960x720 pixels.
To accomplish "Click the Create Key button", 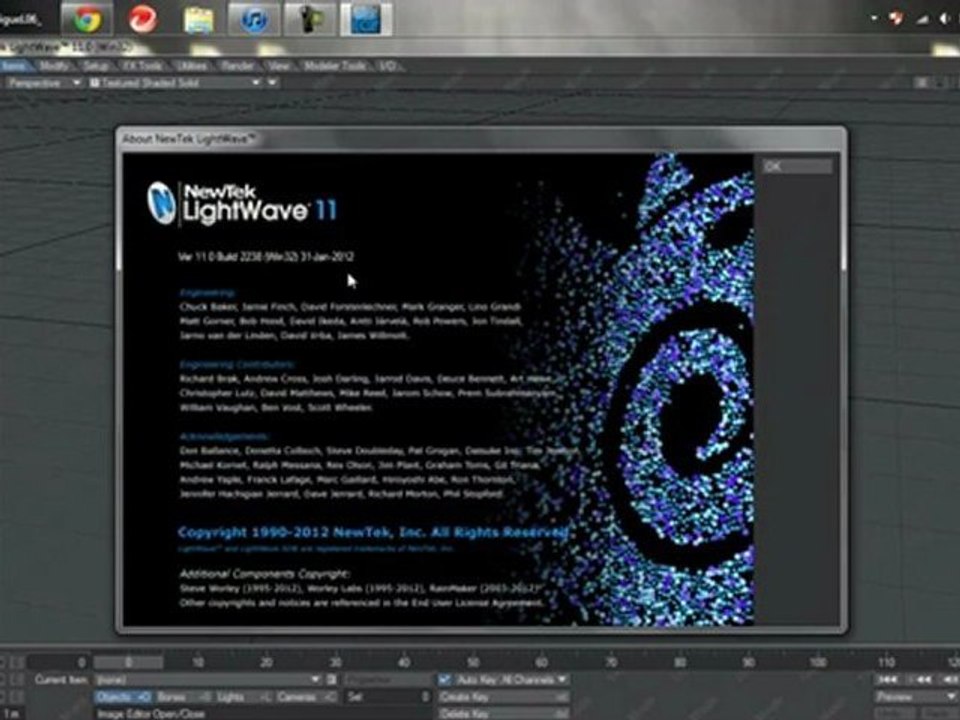I will (x=503, y=697).
